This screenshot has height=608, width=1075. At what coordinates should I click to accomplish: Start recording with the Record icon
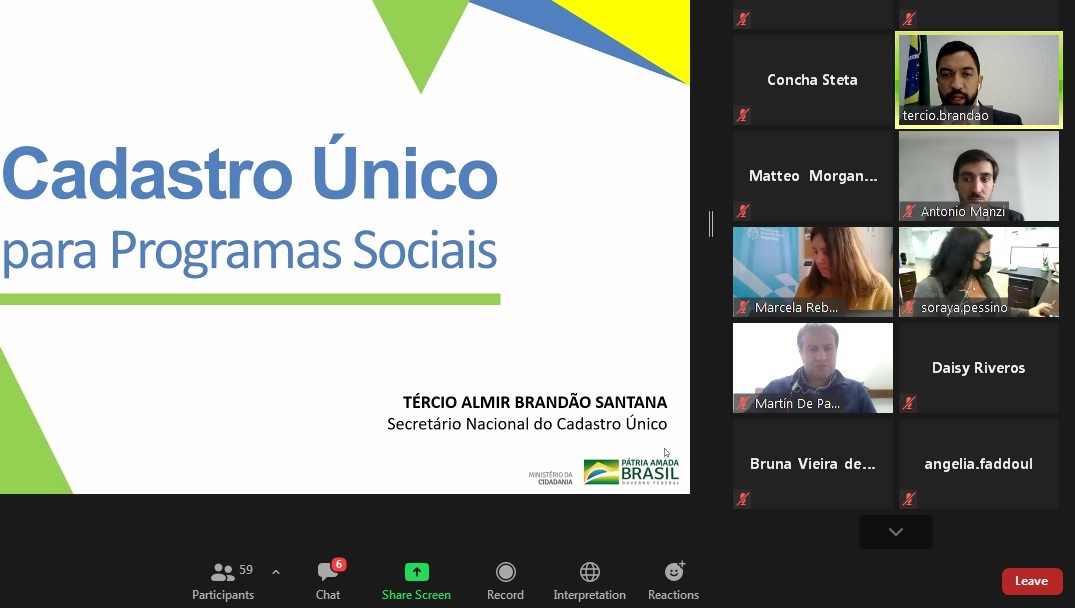tap(505, 572)
